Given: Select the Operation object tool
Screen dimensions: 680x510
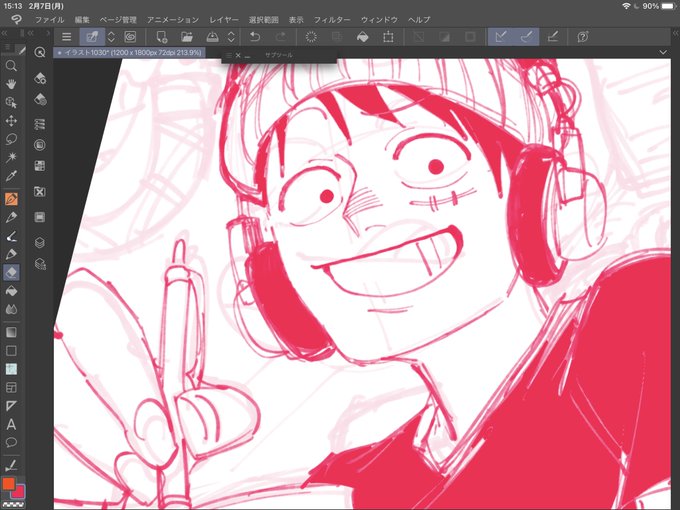Looking at the screenshot, I should tap(11, 102).
